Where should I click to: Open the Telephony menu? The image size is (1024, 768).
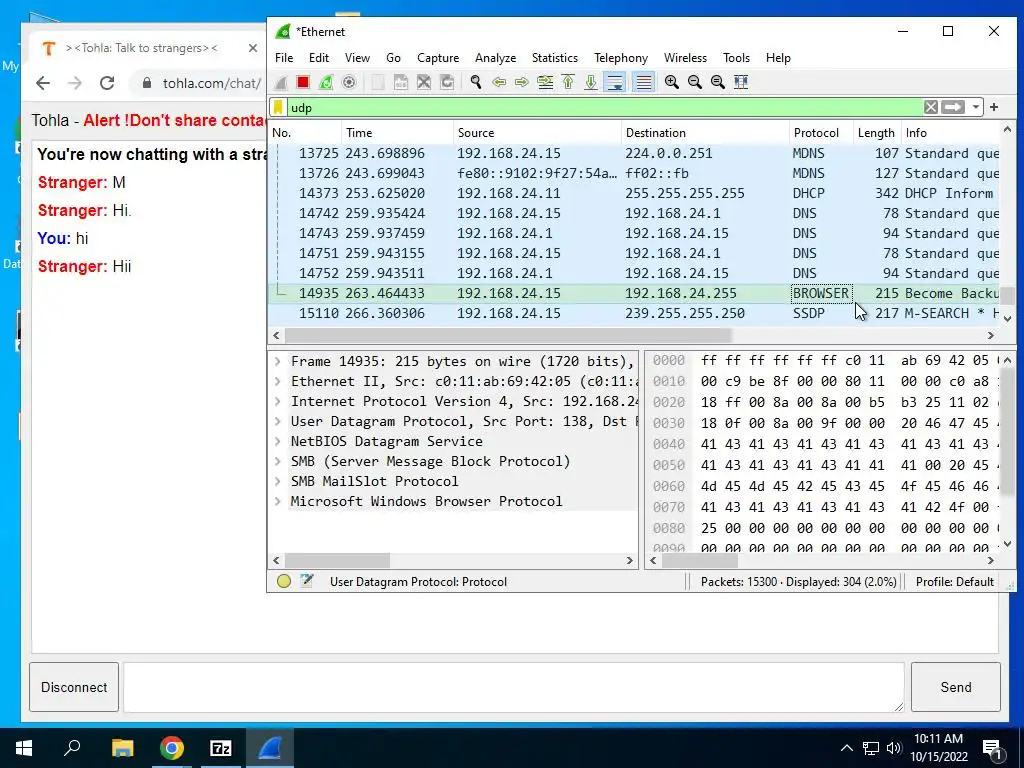tap(620, 57)
